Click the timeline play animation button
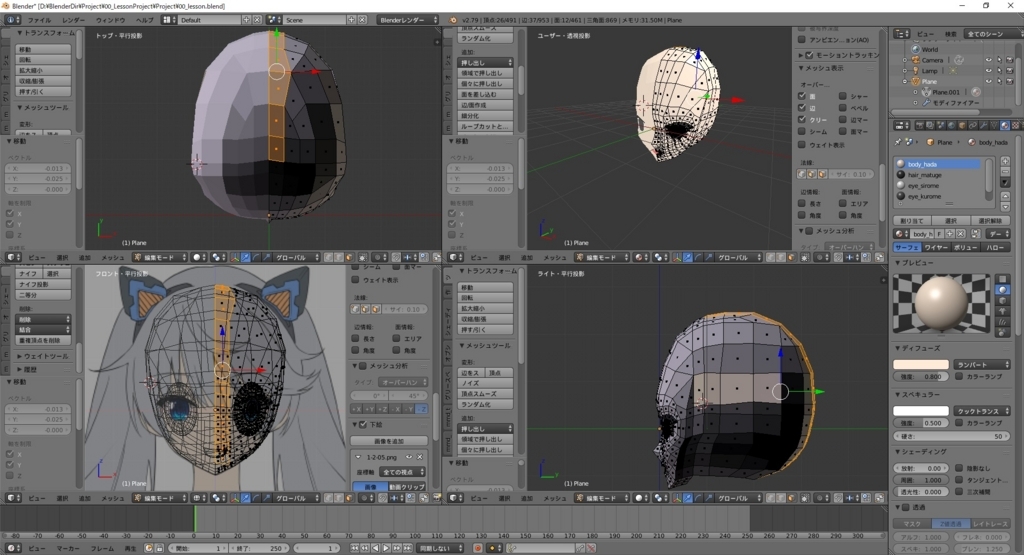Screen dimensions: 1024x555 pyautogui.click(x=385, y=548)
